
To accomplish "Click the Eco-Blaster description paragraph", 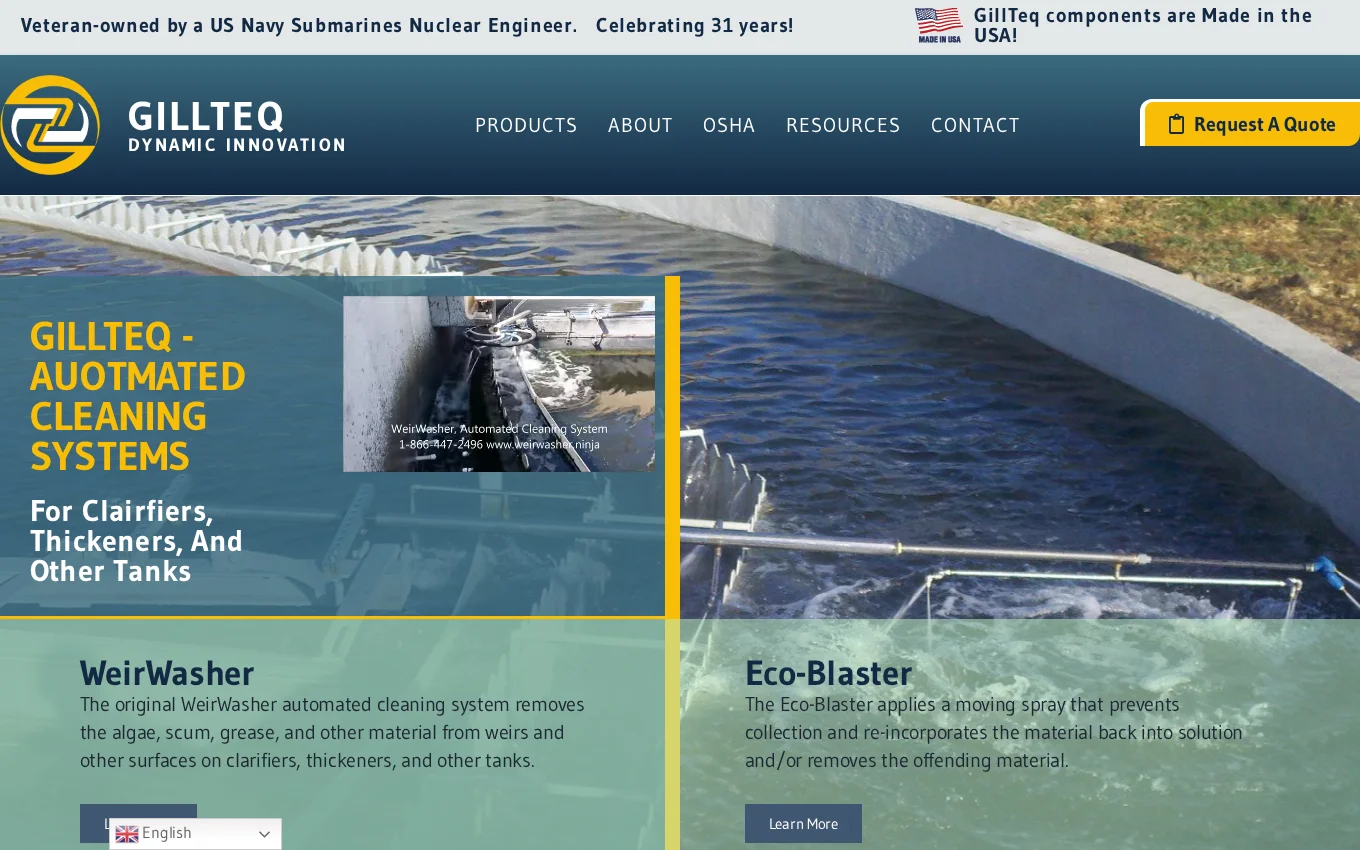I will coord(994,732).
